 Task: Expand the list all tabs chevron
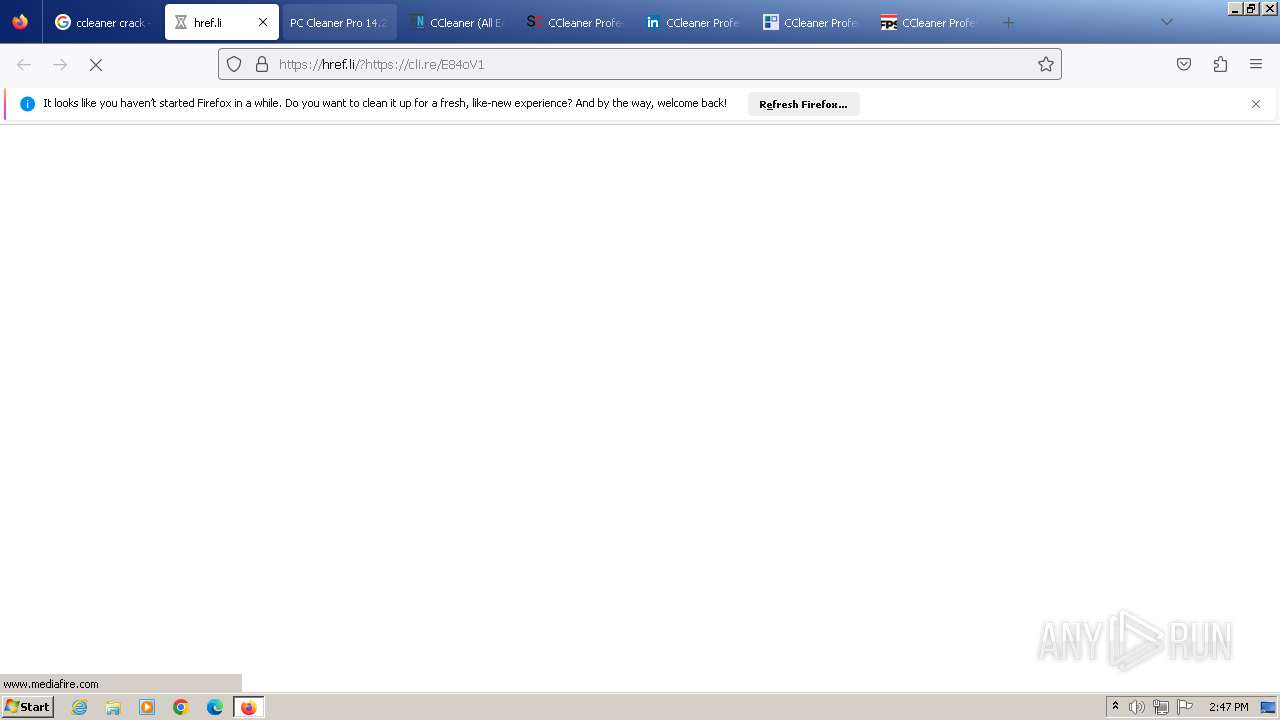[1166, 22]
